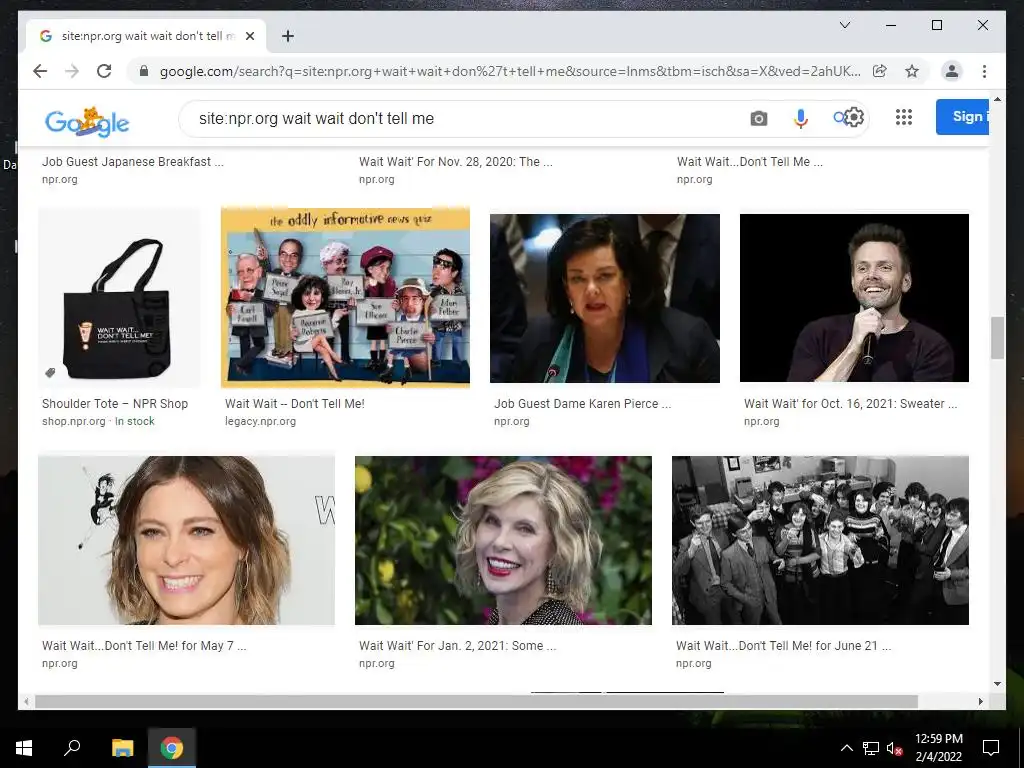Click the Chrome icon in the taskbar
Viewport: 1024px width, 768px height.
pos(172,747)
